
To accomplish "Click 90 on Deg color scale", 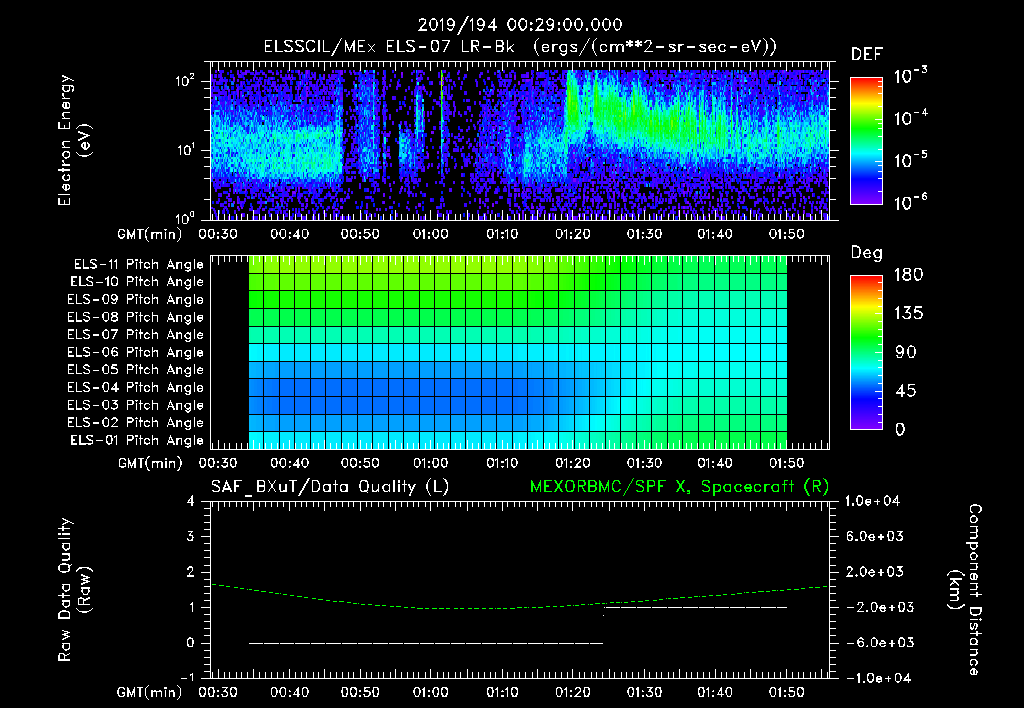I will coord(906,353).
